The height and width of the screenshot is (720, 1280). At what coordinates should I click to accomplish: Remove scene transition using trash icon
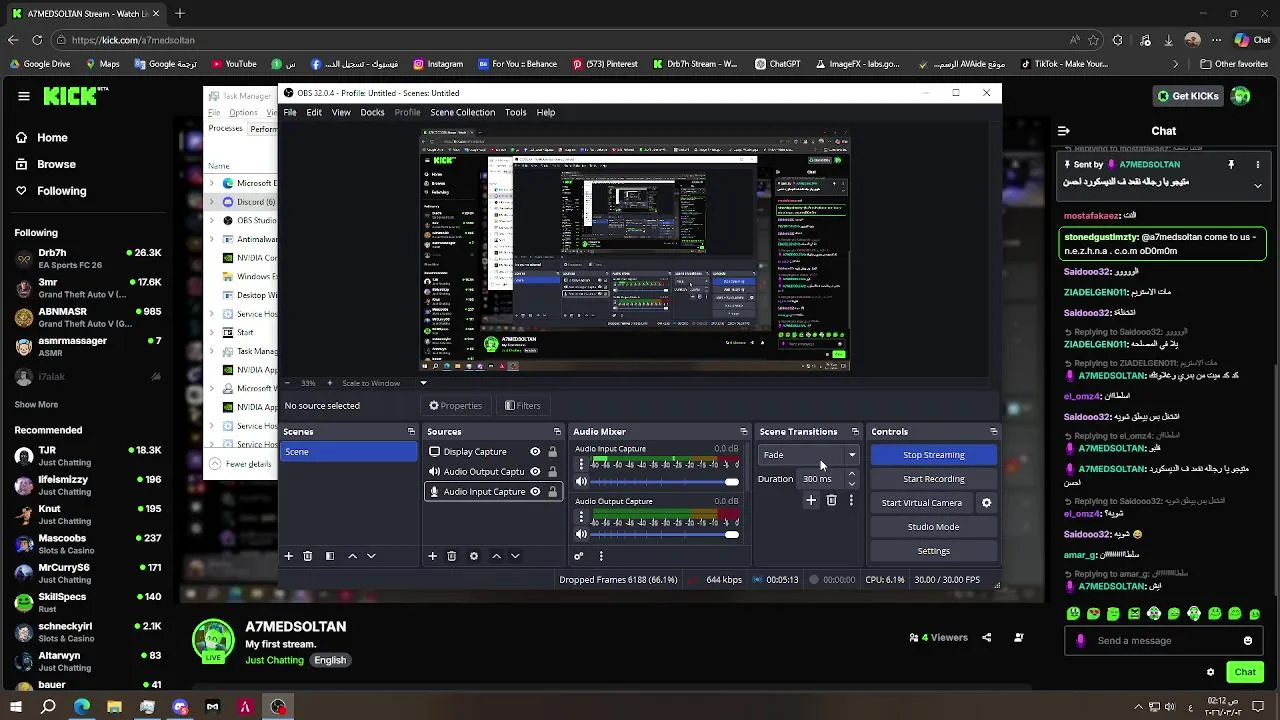831,500
